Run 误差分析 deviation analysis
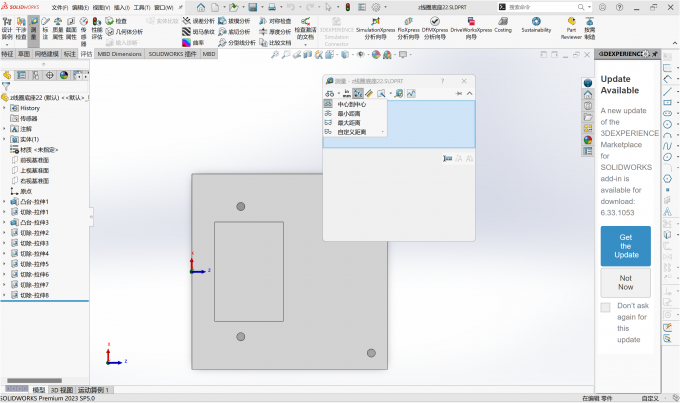 [x=199, y=21]
